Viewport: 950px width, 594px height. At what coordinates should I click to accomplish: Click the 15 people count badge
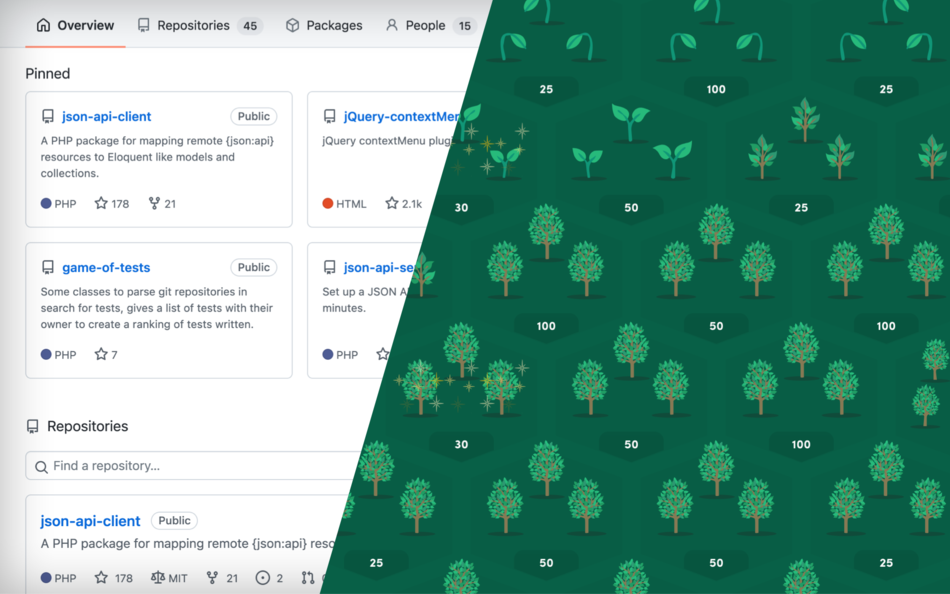465,25
